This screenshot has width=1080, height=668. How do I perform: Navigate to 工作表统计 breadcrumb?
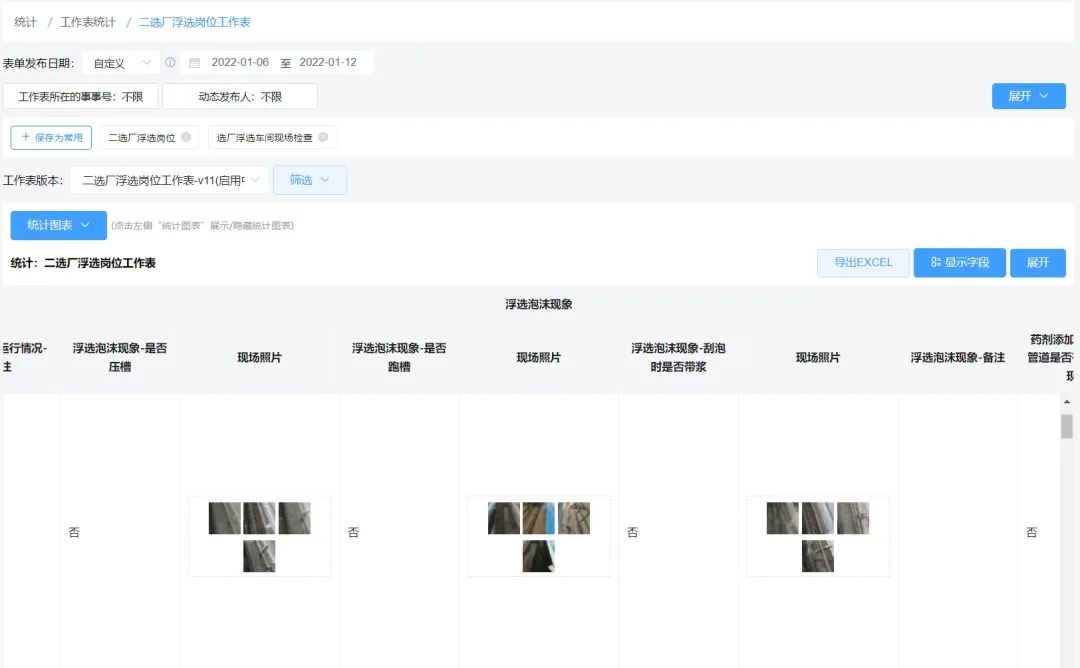(88, 22)
